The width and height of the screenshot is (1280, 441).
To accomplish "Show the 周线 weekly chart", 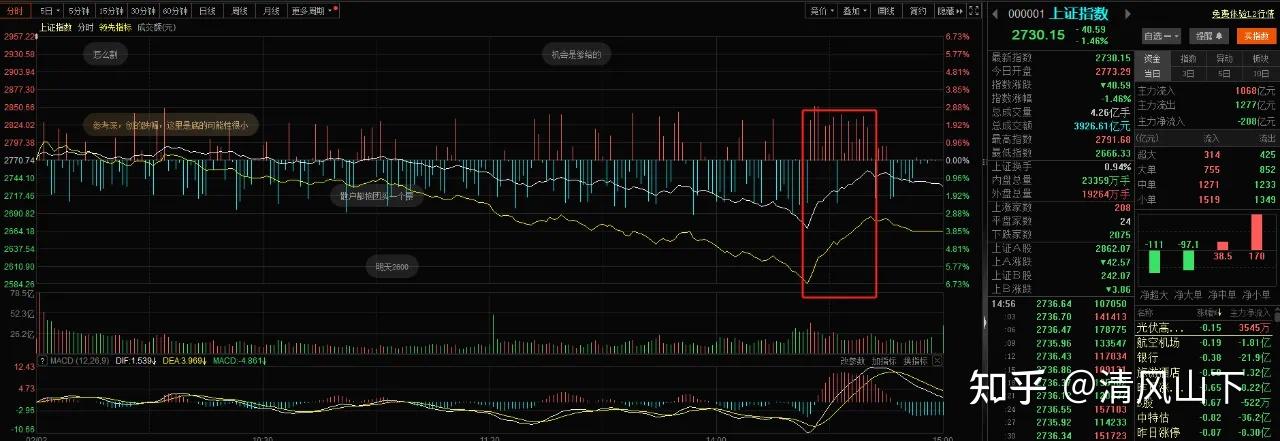I will click(240, 11).
